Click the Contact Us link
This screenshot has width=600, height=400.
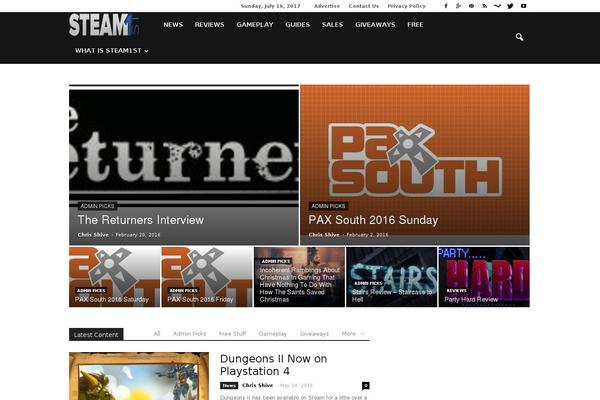pos(364,6)
